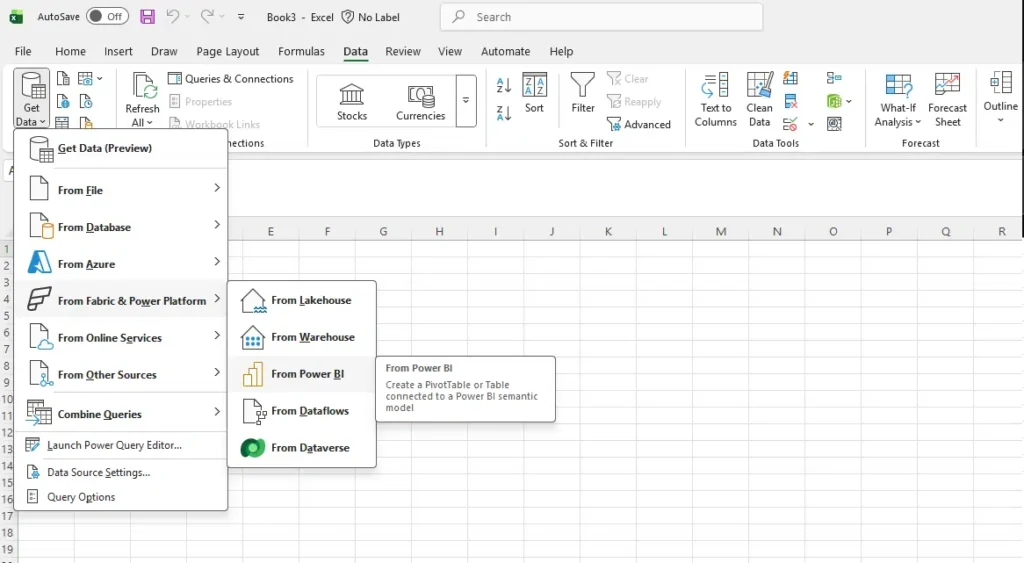The width and height of the screenshot is (1024, 563).
Task: Click into the Search box
Action: click(601, 17)
